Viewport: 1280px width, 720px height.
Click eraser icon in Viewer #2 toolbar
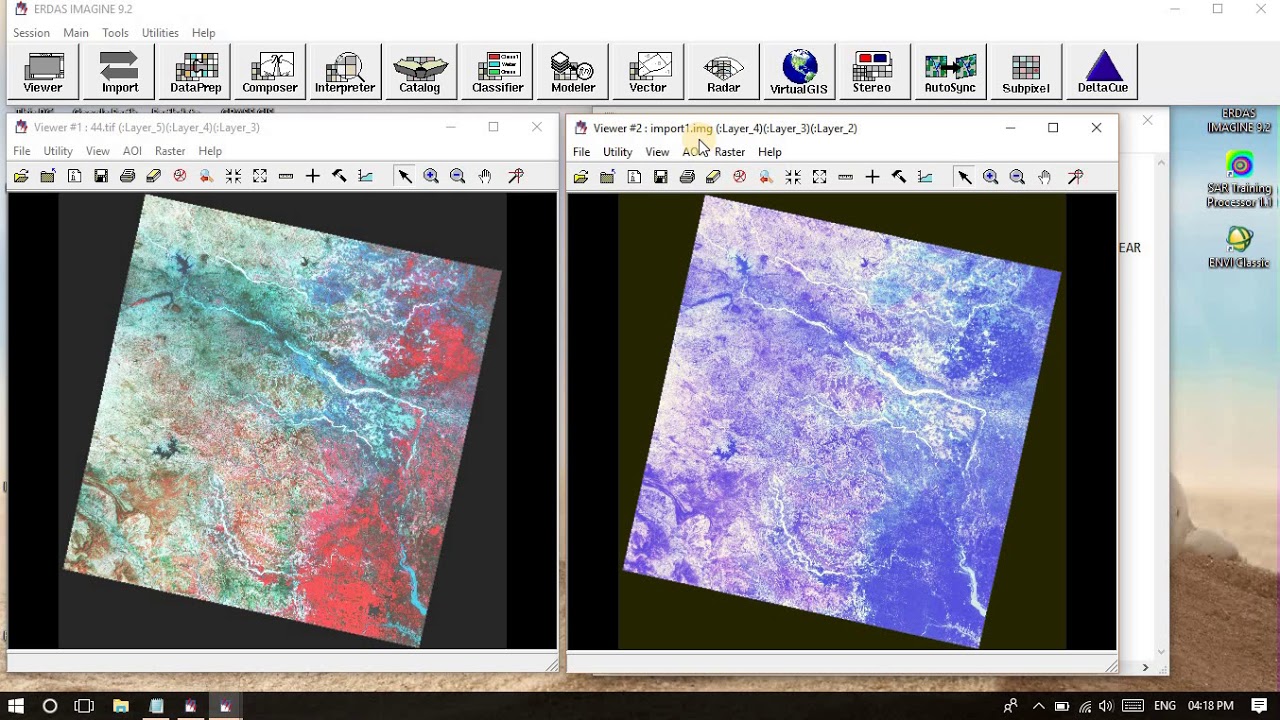coord(713,177)
